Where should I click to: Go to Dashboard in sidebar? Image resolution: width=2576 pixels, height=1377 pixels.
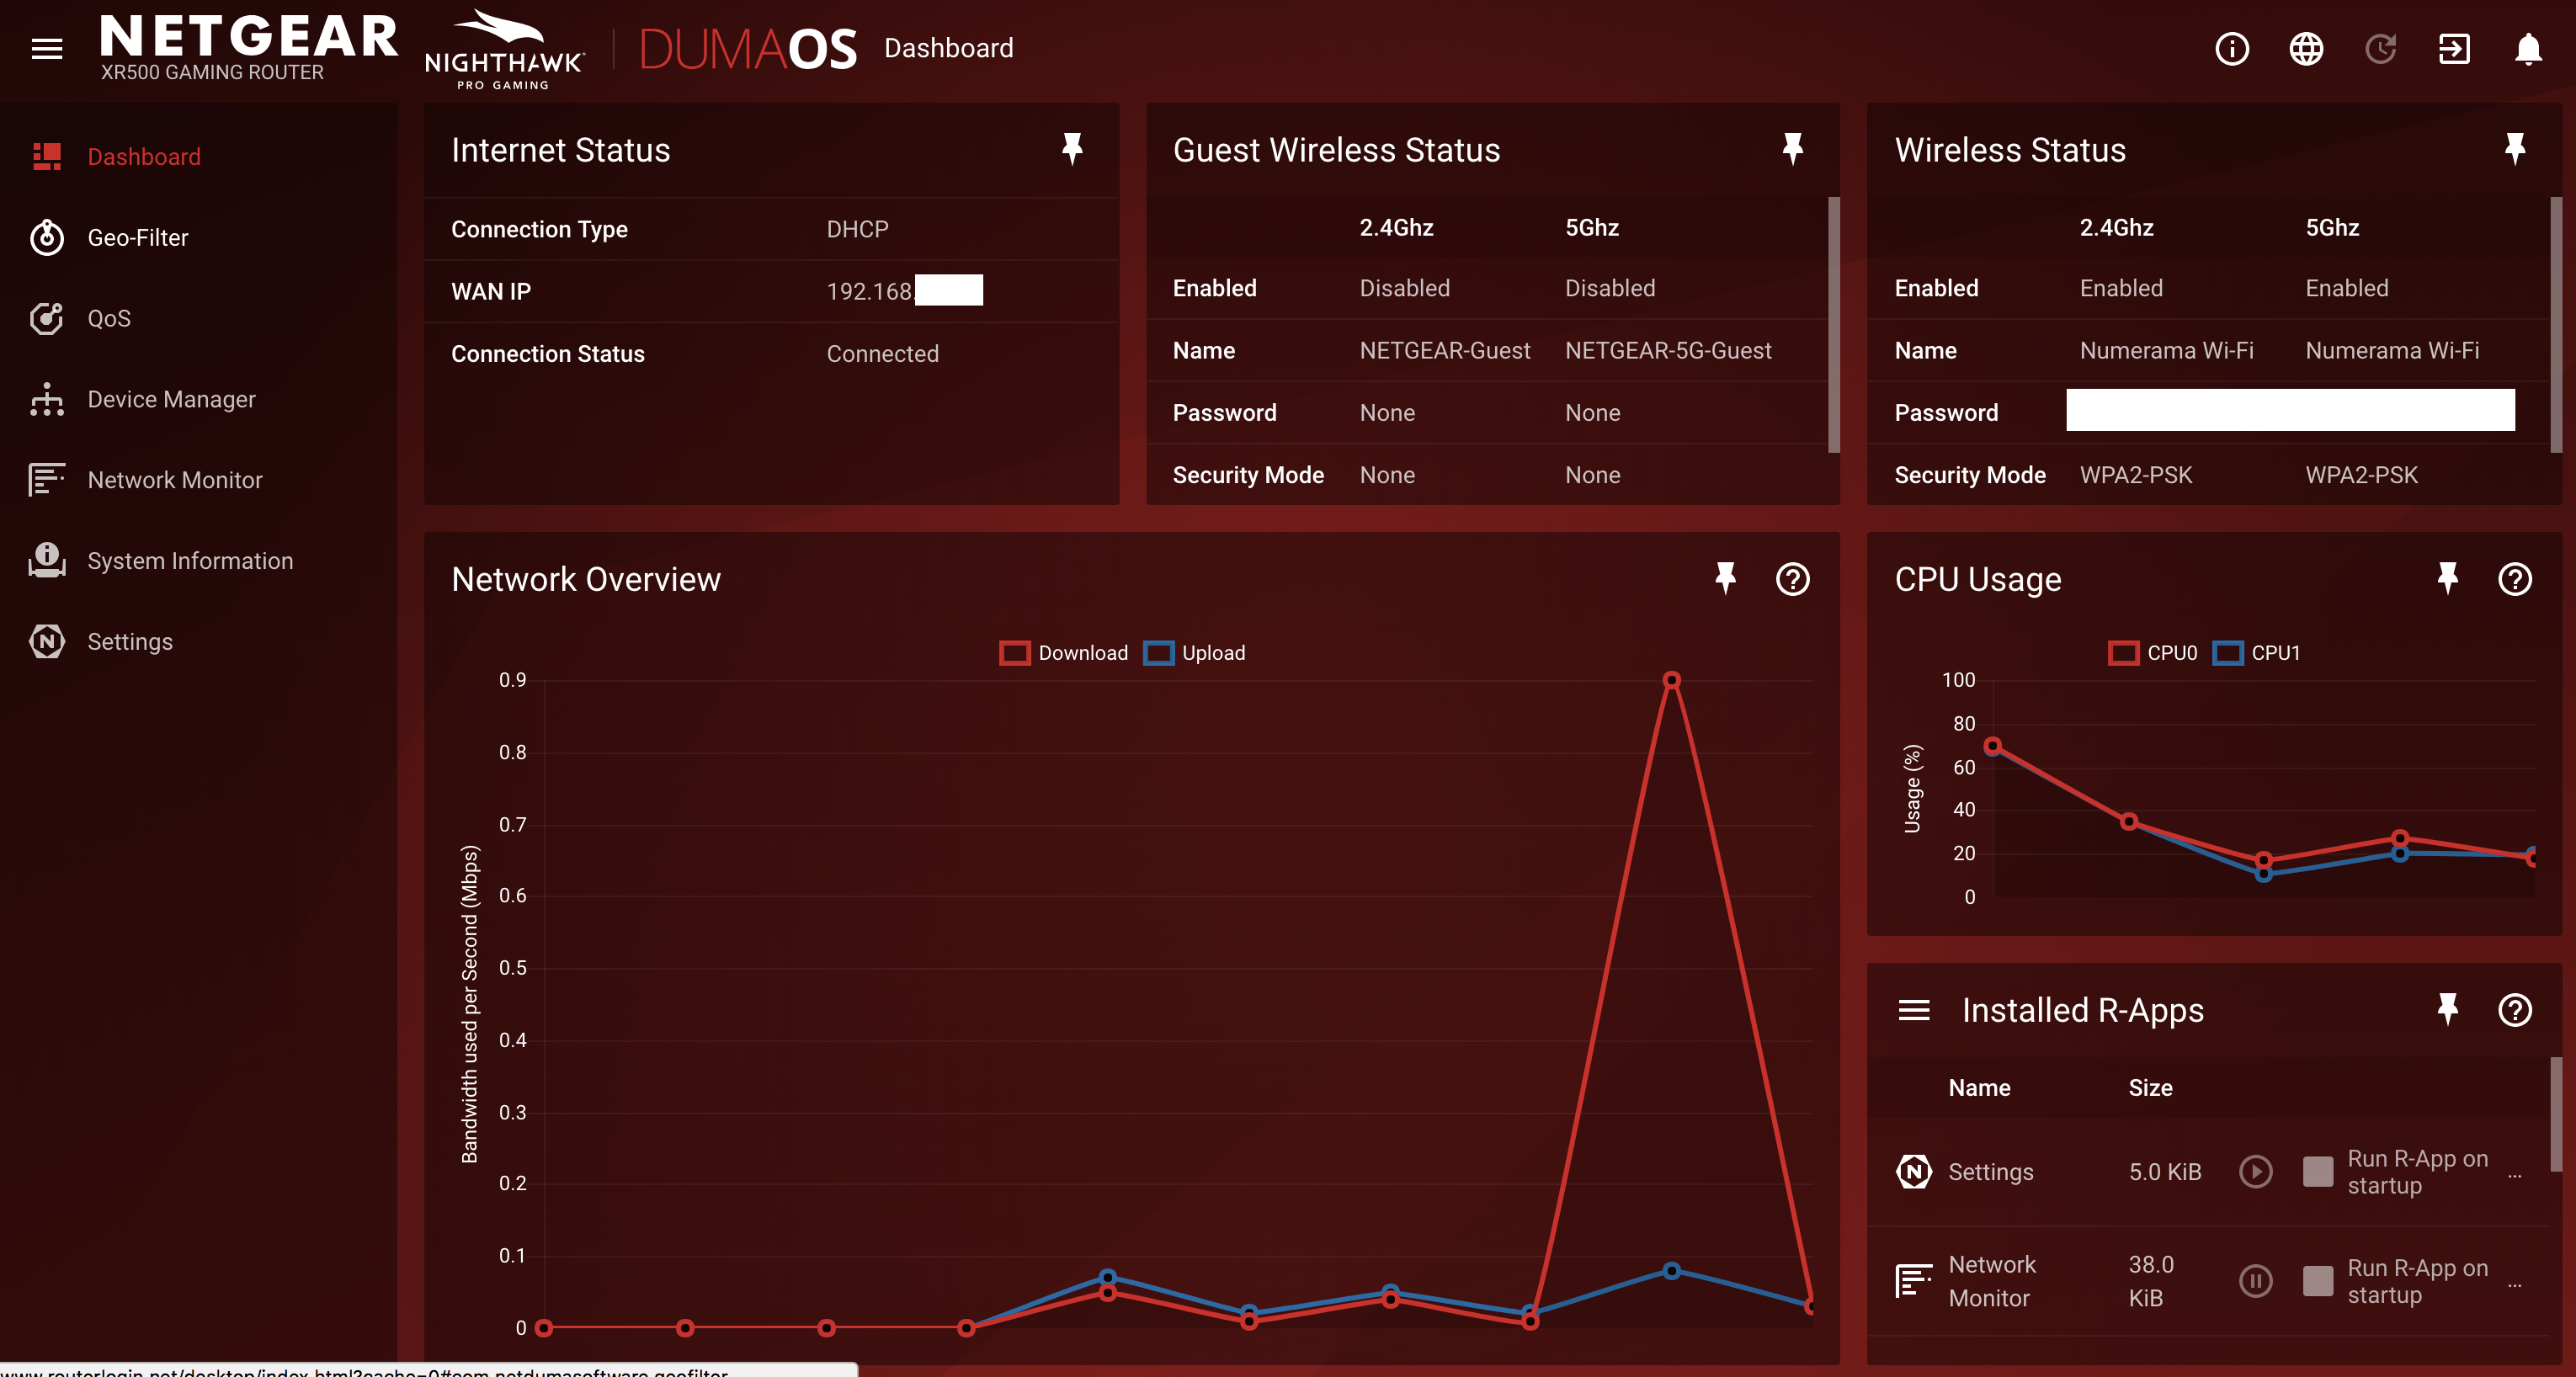144,156
